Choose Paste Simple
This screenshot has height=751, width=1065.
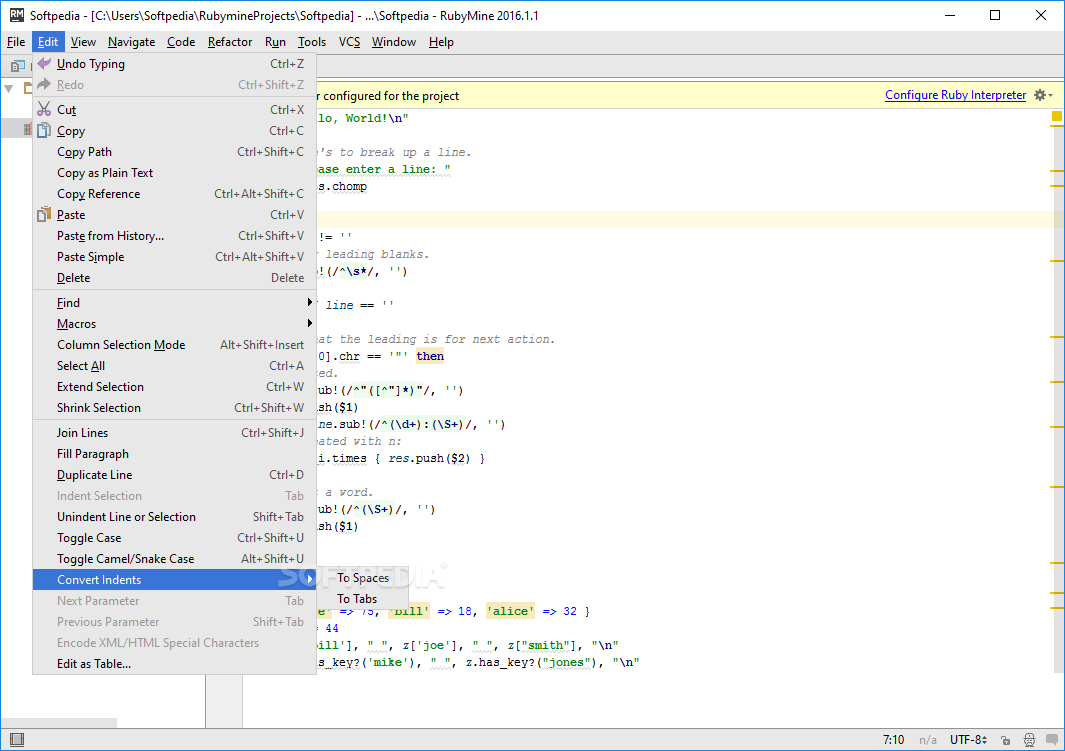[174, 257]
